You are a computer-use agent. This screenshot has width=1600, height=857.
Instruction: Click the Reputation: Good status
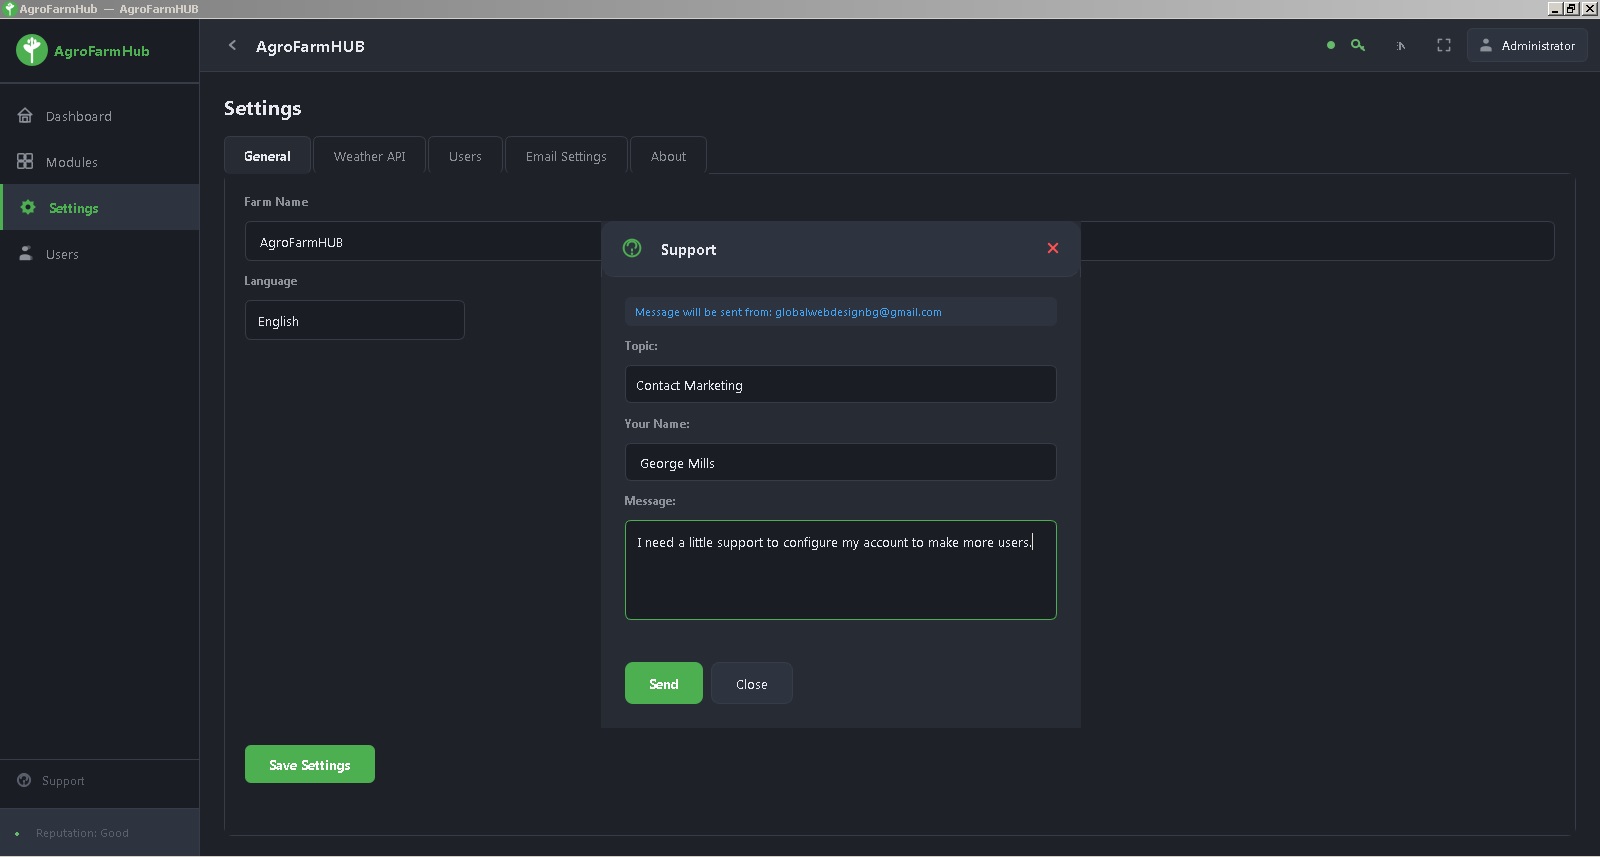82,833
